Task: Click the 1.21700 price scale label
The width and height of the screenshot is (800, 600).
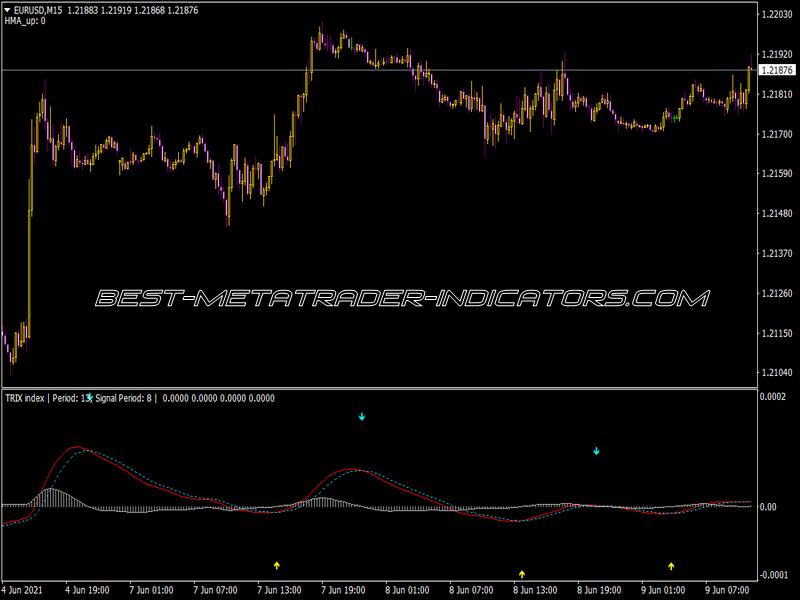Action: tap(777, 134)
